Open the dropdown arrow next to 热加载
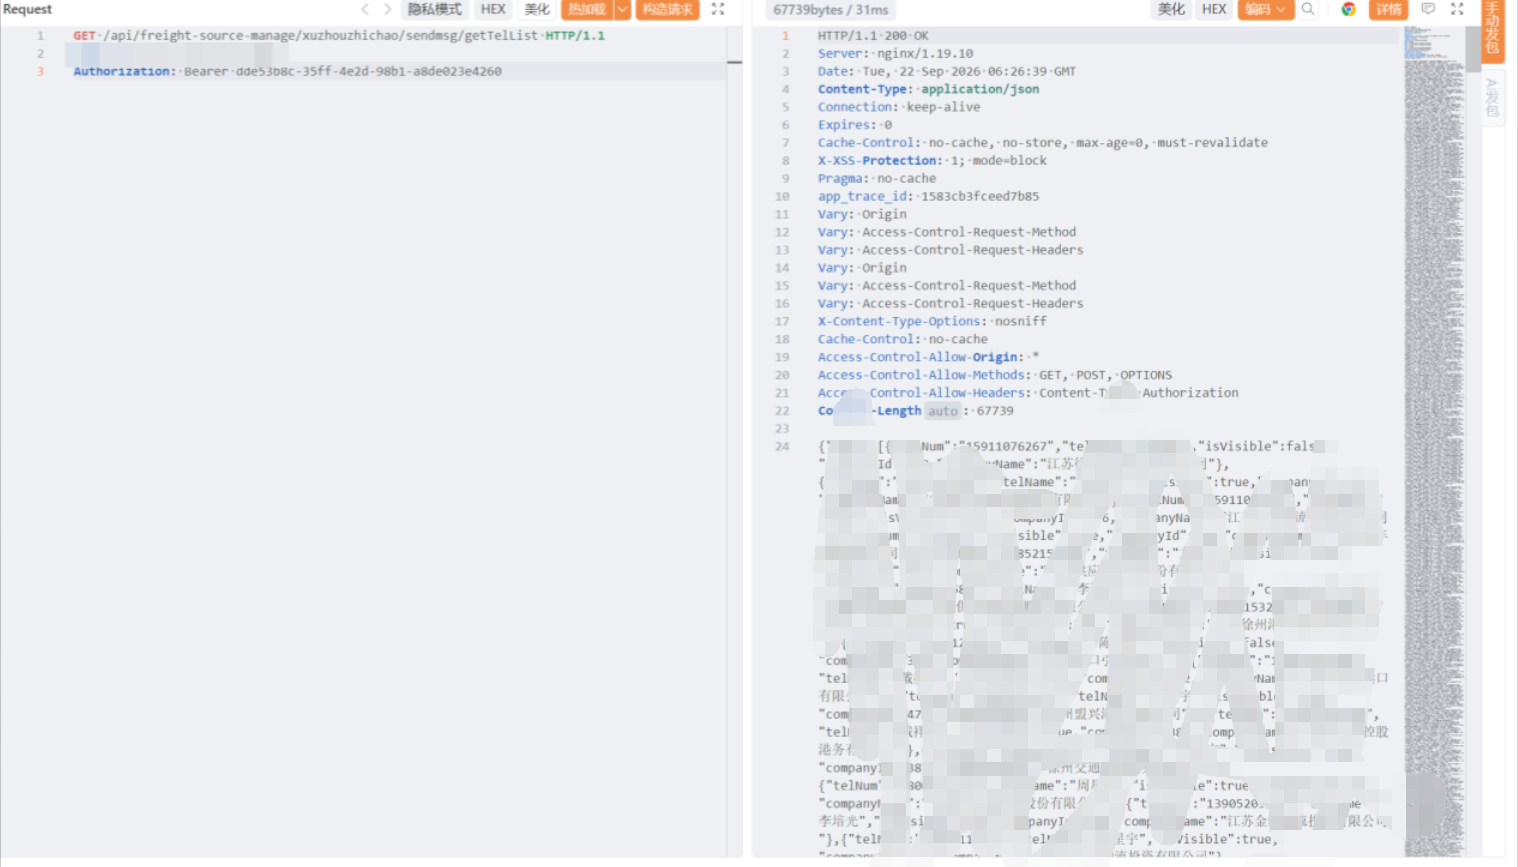Image resolution: width=1518 pixels, height=867 pixels. click(x=622, y=9)
